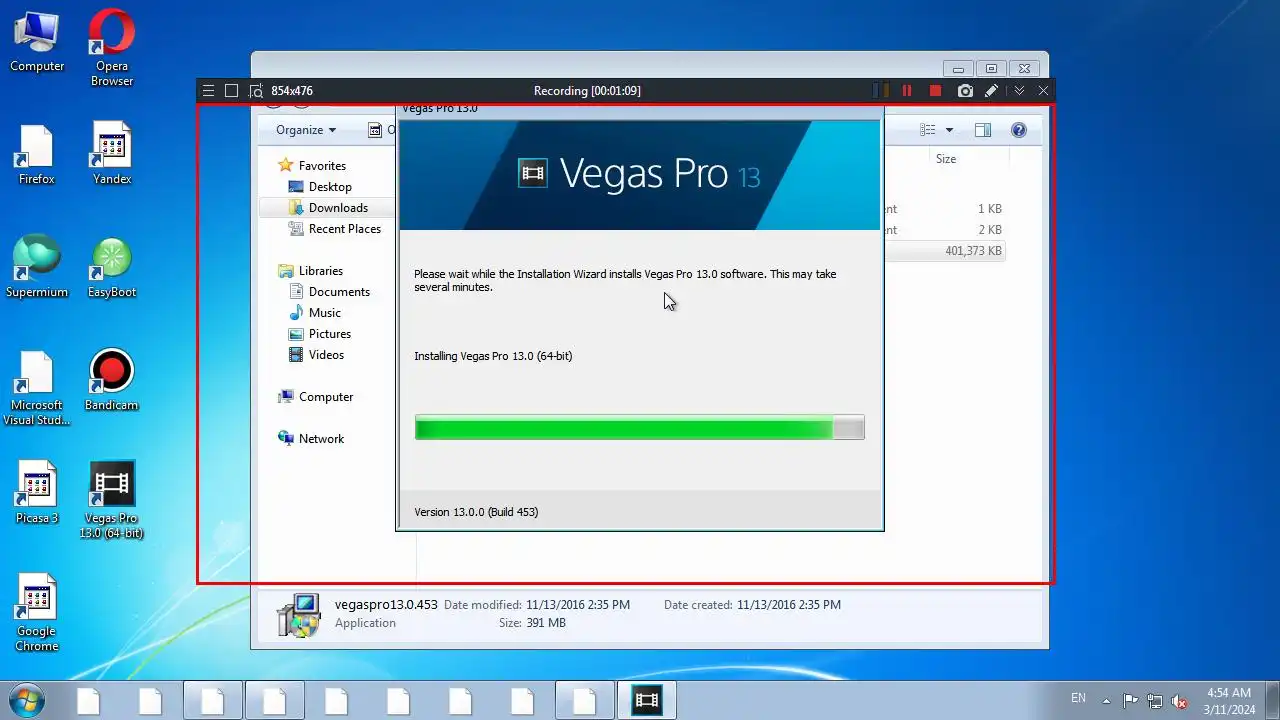Click the Size column header
This screenshot has height=720, width=1280.
tap(946, 159)
